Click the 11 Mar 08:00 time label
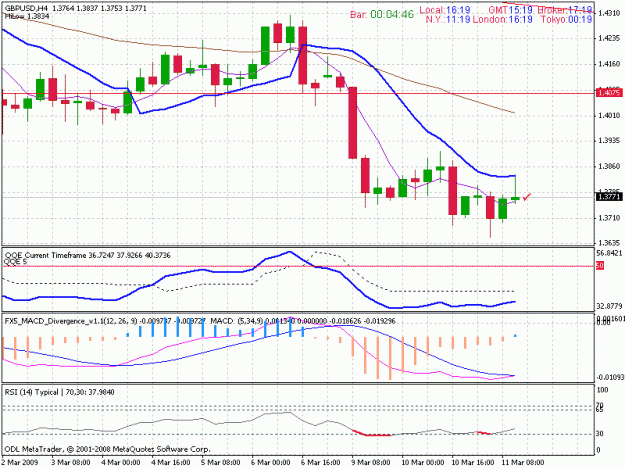 tap(523, 462)
